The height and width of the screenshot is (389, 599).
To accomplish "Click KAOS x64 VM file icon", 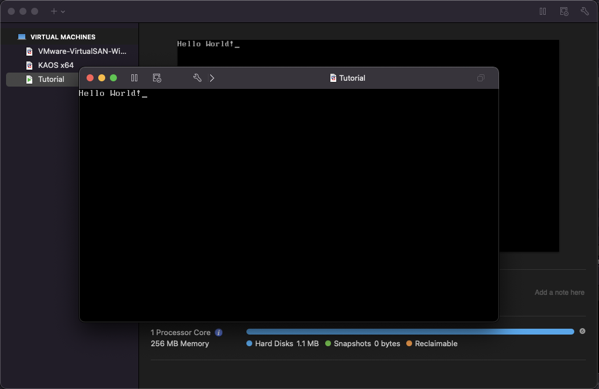I will point(29,65).
